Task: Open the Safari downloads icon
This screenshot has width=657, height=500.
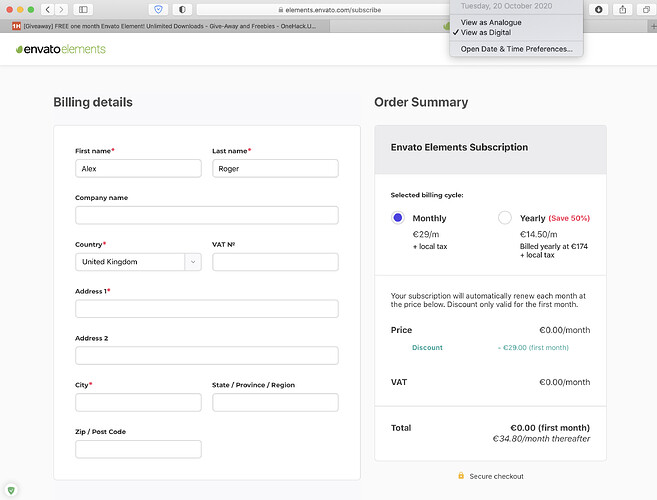Action: coord(598,9)
